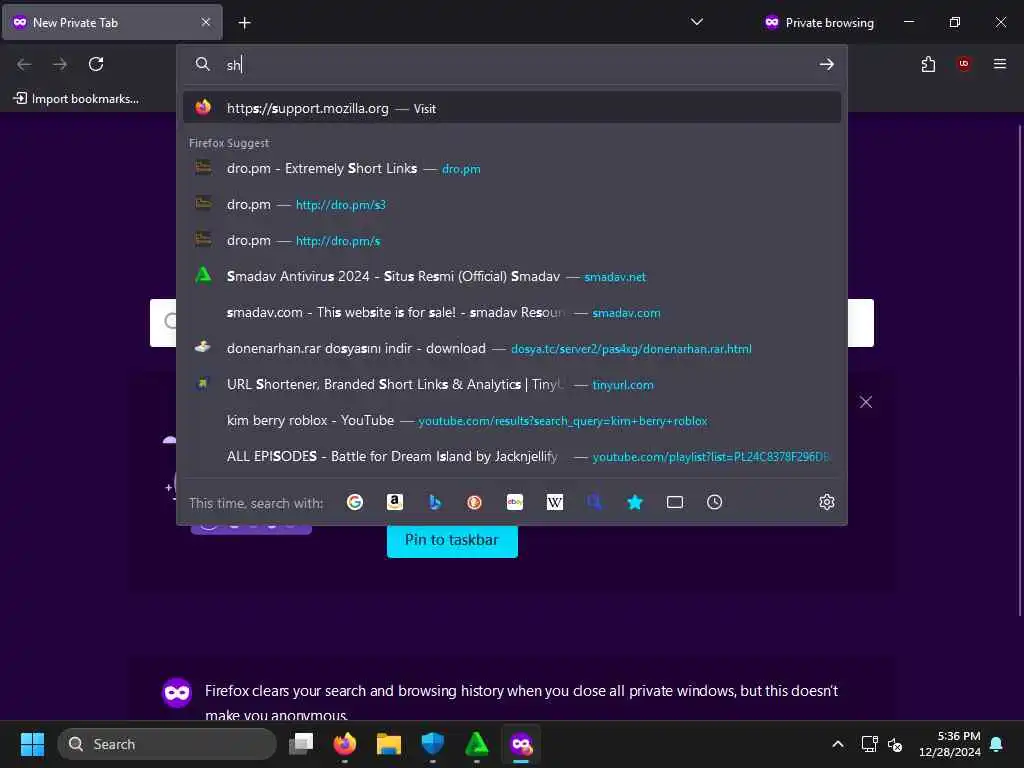Open muted volume tray icon

pos(895,744)
